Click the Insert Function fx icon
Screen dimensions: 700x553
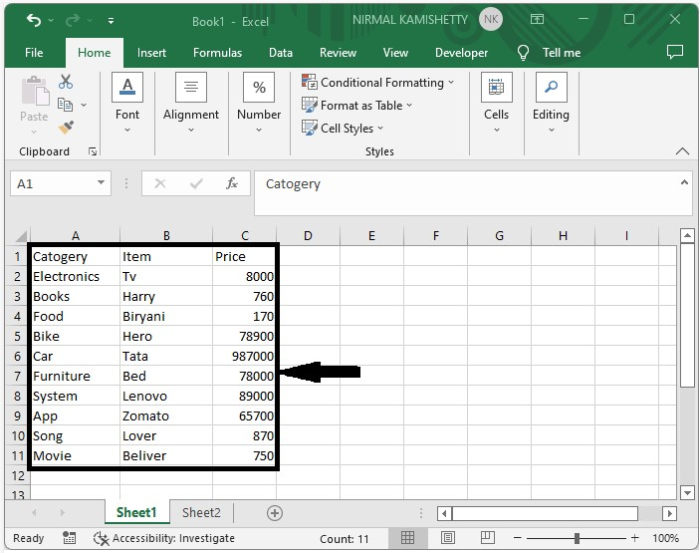(x=232, y=183)
